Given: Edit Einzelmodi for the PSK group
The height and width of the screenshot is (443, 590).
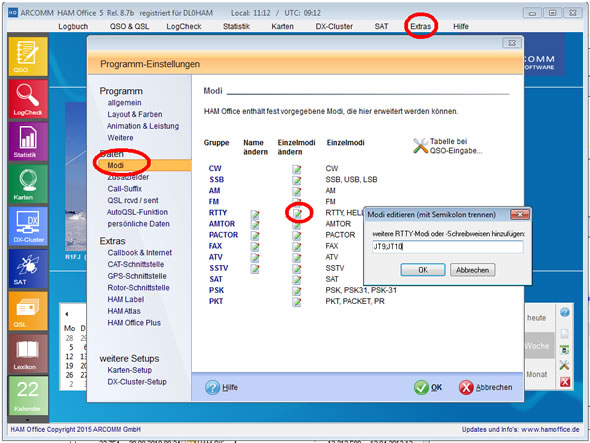Looking at the screenshot, I should pos(297,291).
